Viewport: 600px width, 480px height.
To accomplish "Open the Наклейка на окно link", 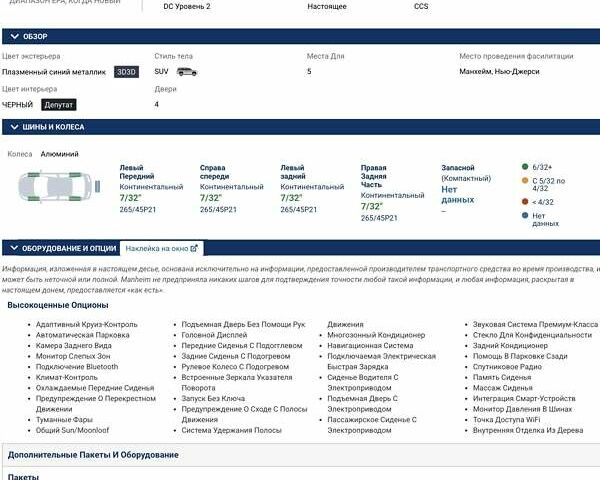I will 155,248.
